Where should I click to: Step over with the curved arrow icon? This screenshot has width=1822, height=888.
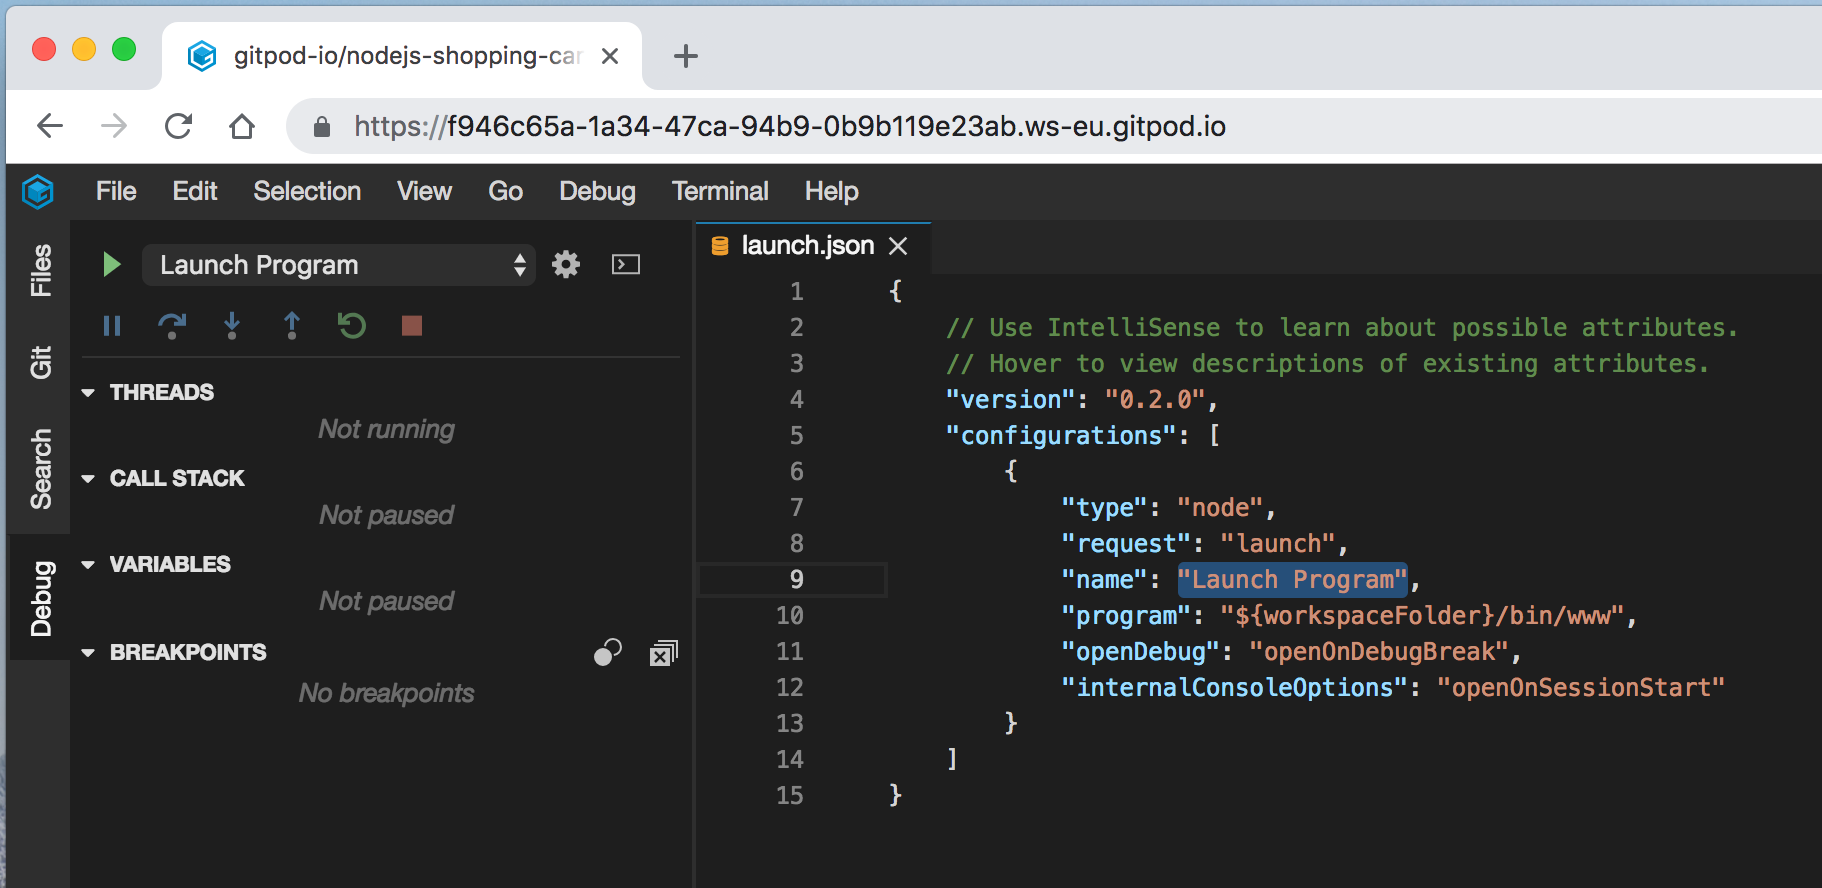click(x=172, y=325)
